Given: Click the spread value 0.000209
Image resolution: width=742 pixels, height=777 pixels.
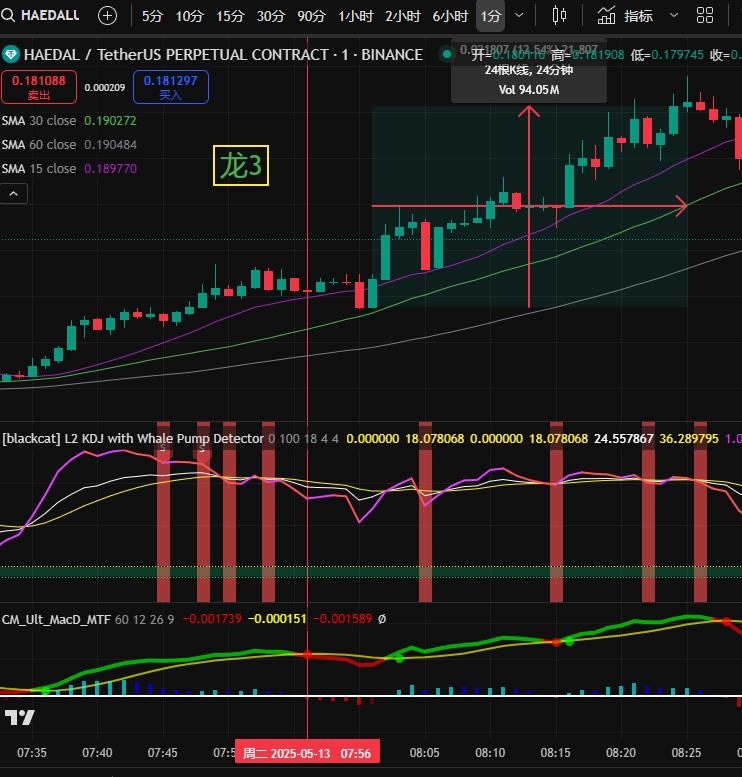Looking at the screenshot, I should pos(105,88).
